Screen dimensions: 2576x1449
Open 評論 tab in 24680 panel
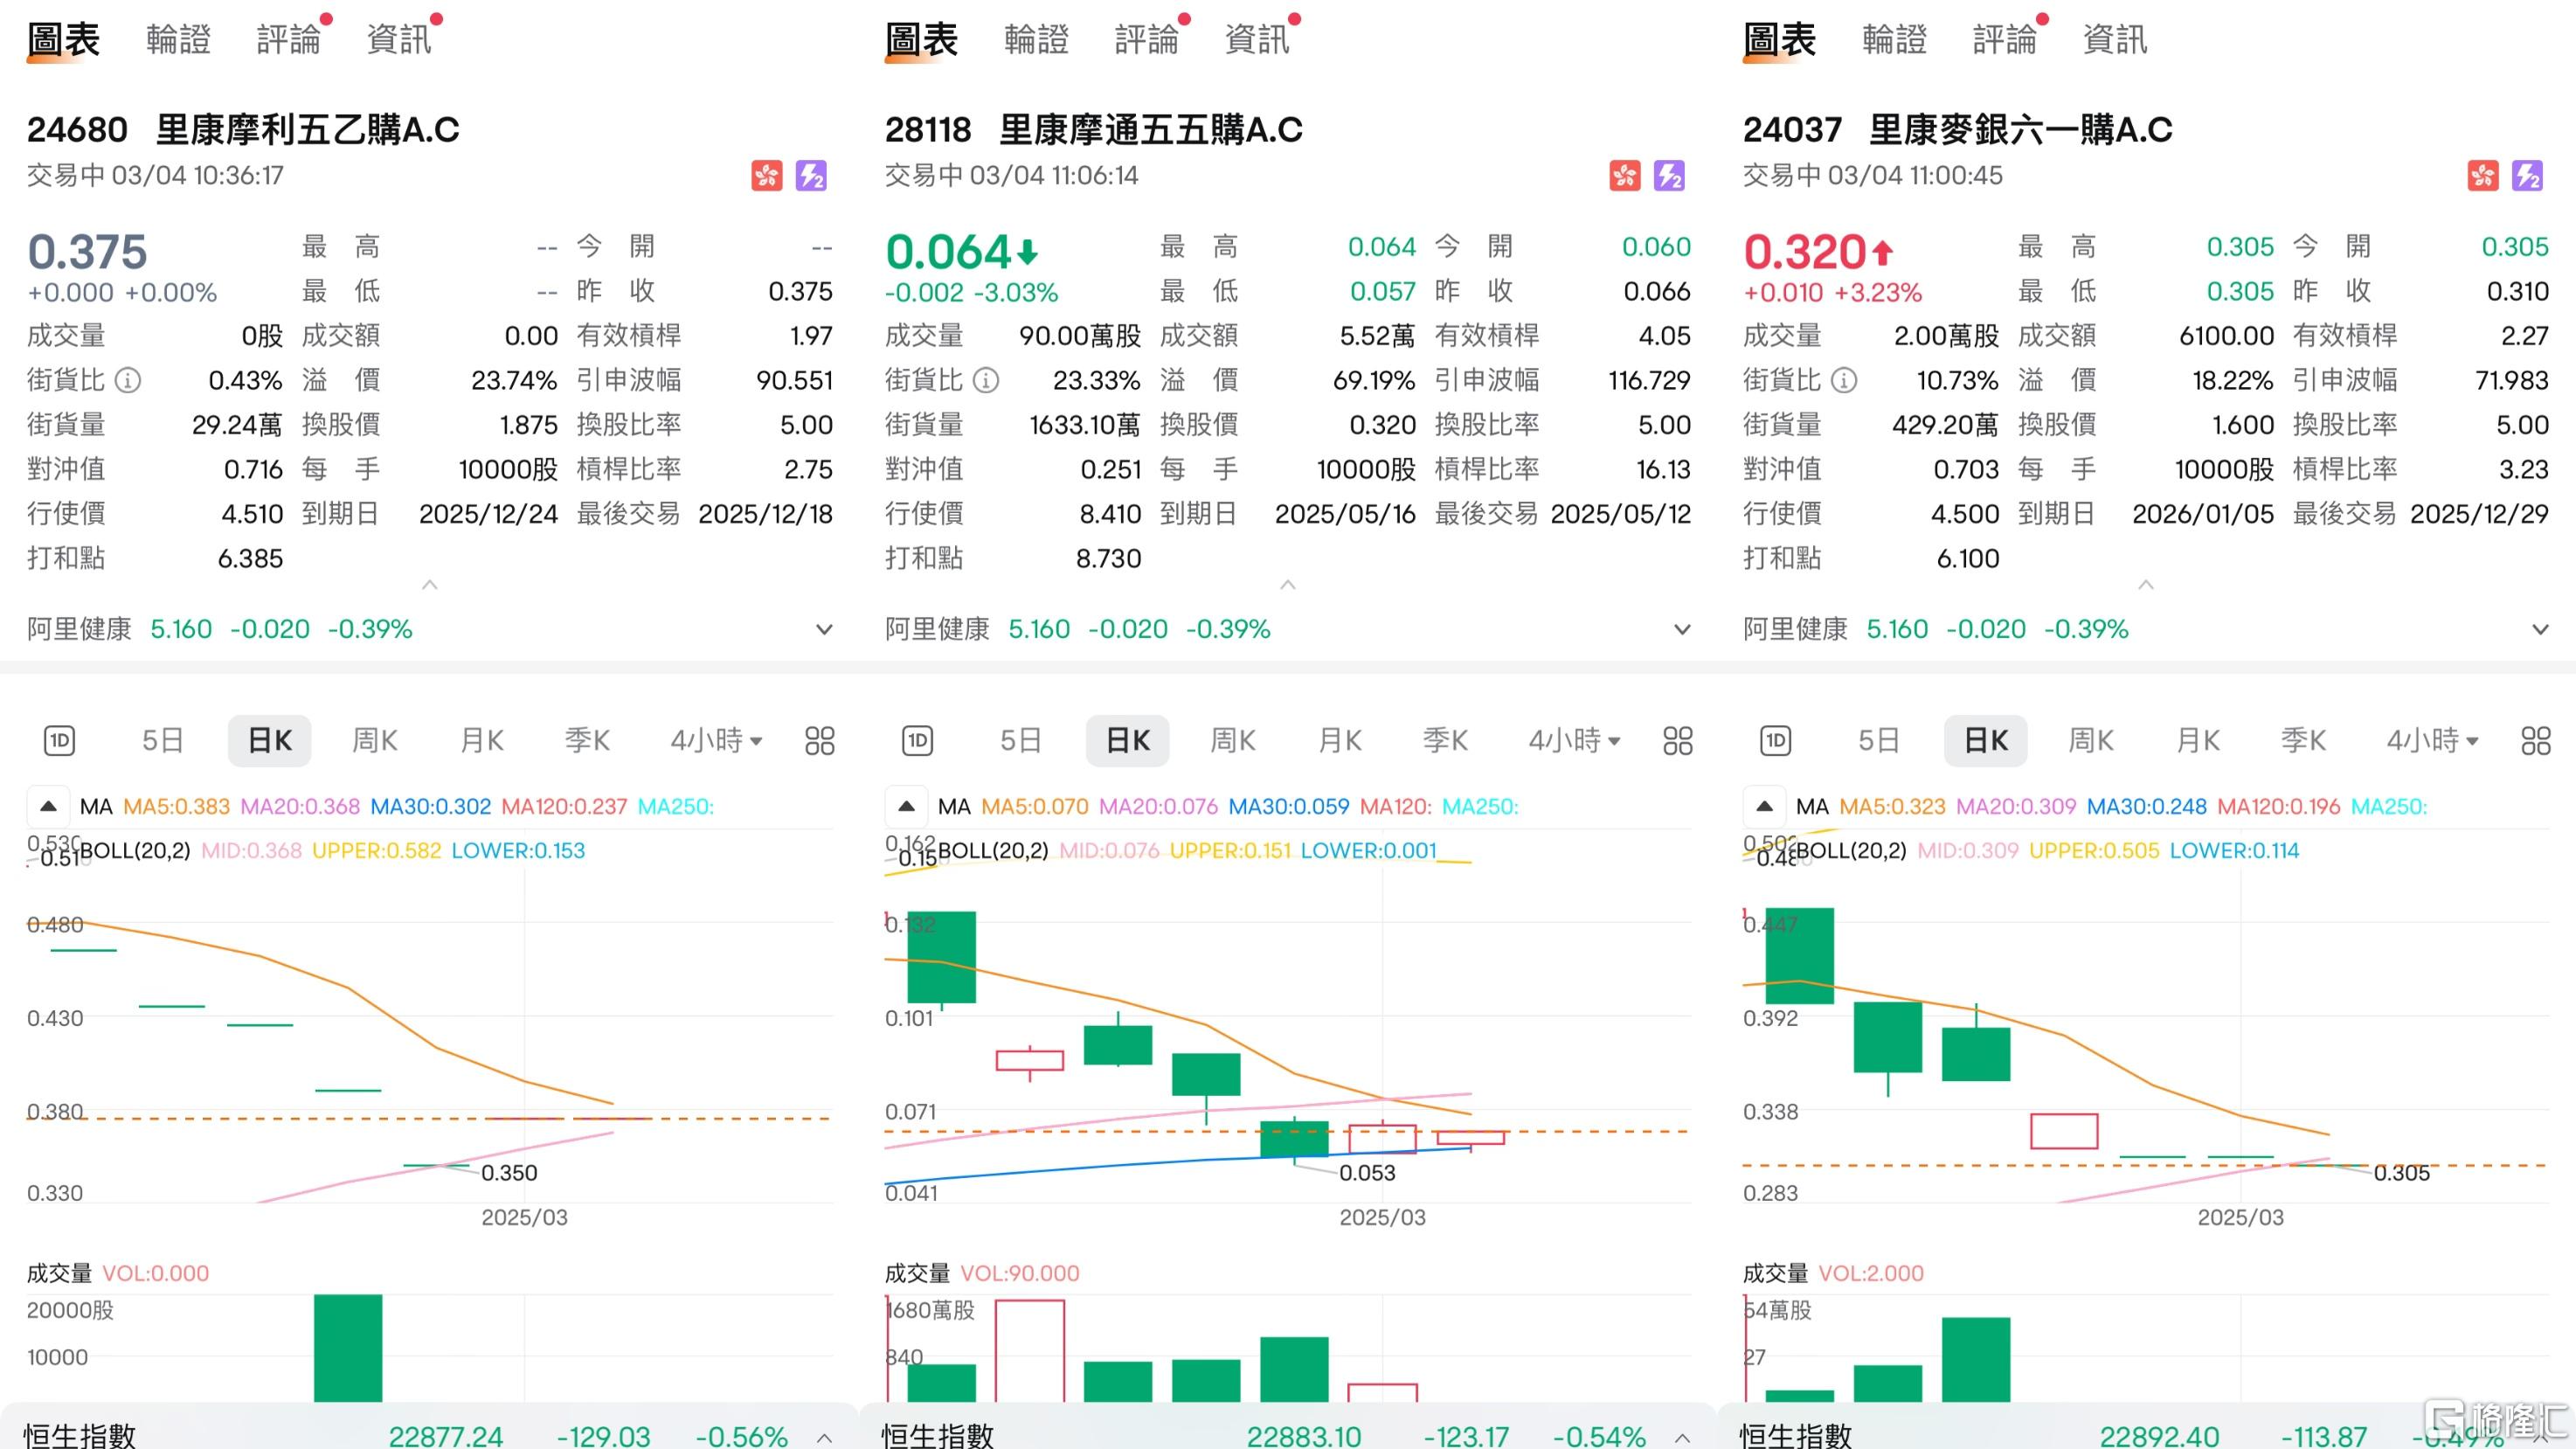[288, 40]
